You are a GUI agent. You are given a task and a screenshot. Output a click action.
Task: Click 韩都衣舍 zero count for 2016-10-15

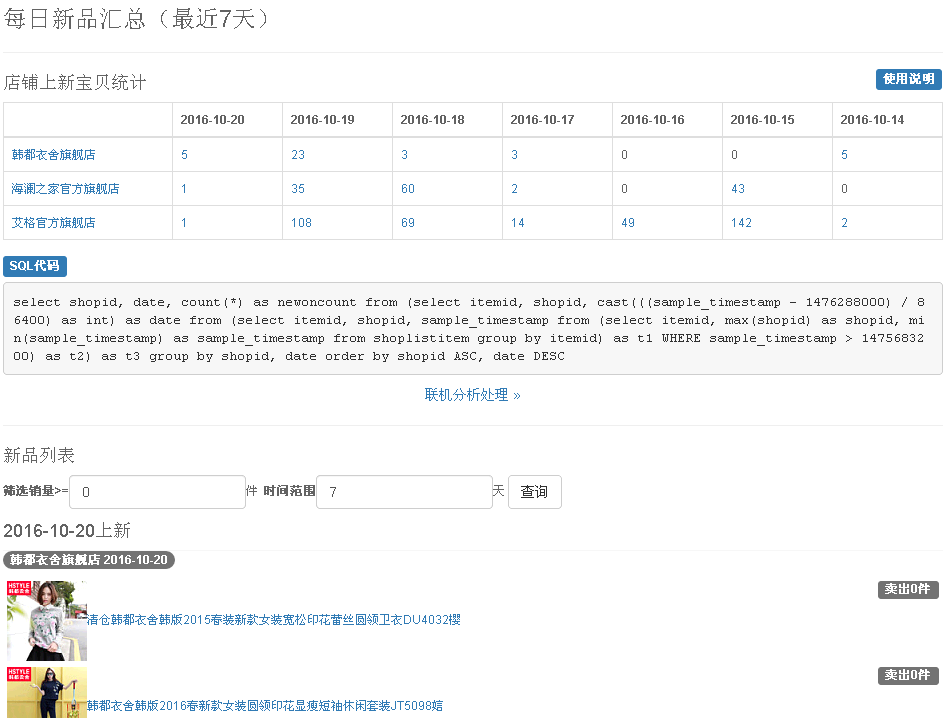(x=735, y=155)
